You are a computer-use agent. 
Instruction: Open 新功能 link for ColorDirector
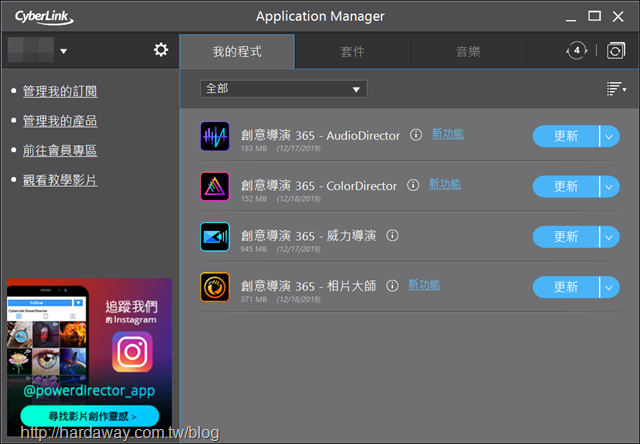coord(445,184)
